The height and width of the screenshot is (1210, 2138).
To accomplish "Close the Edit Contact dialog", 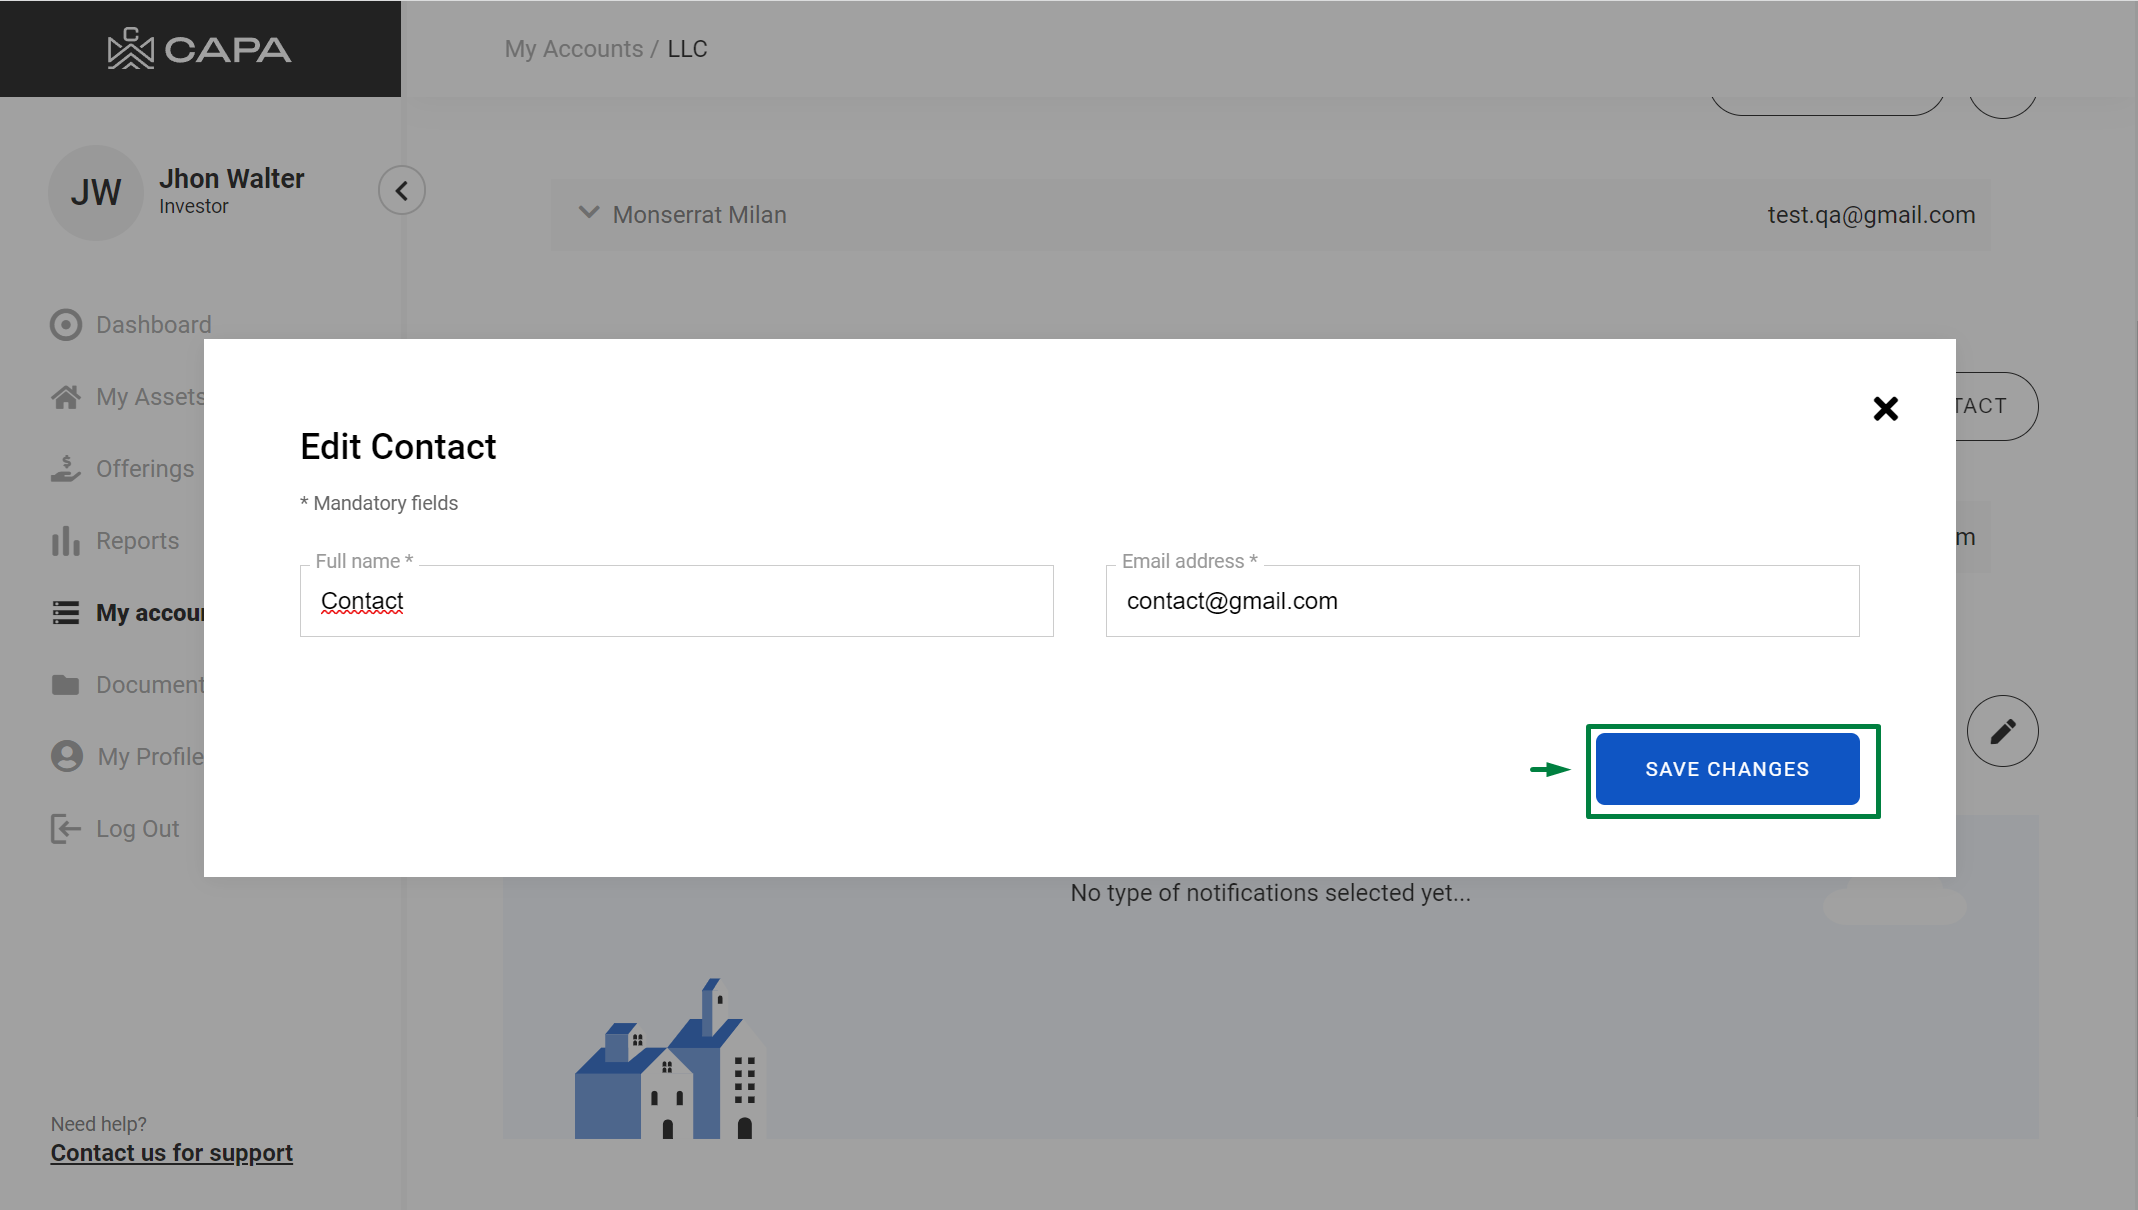I will [x=1885, y=408].
